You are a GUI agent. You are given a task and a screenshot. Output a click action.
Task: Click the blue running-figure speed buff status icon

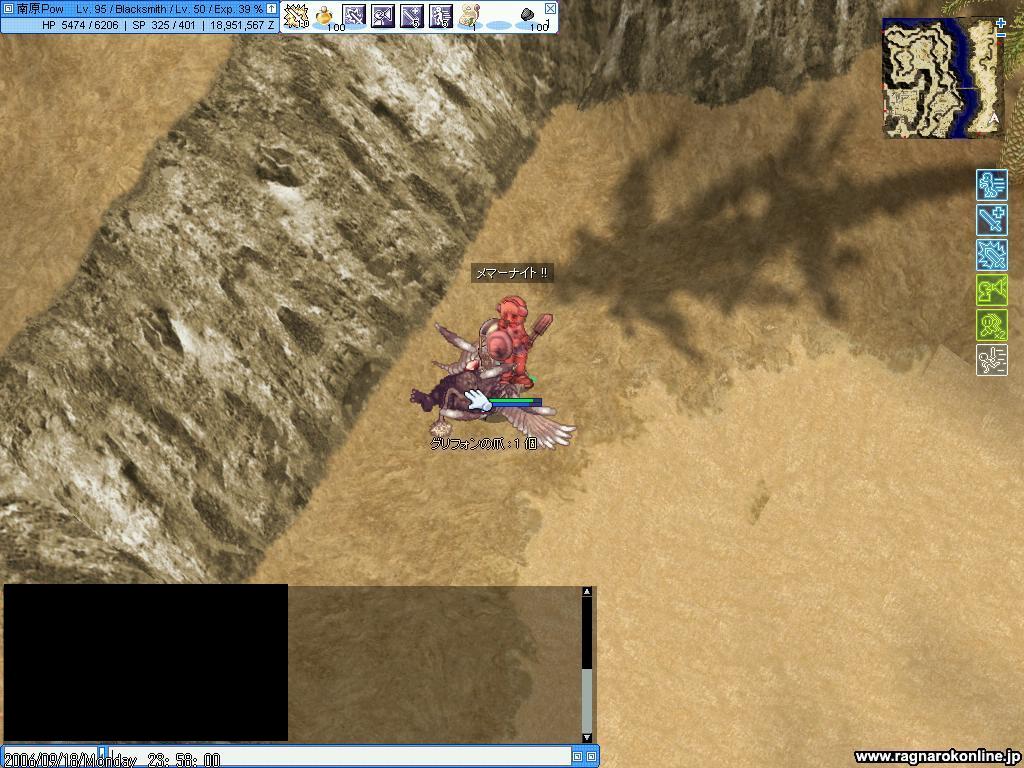[991, 185]
